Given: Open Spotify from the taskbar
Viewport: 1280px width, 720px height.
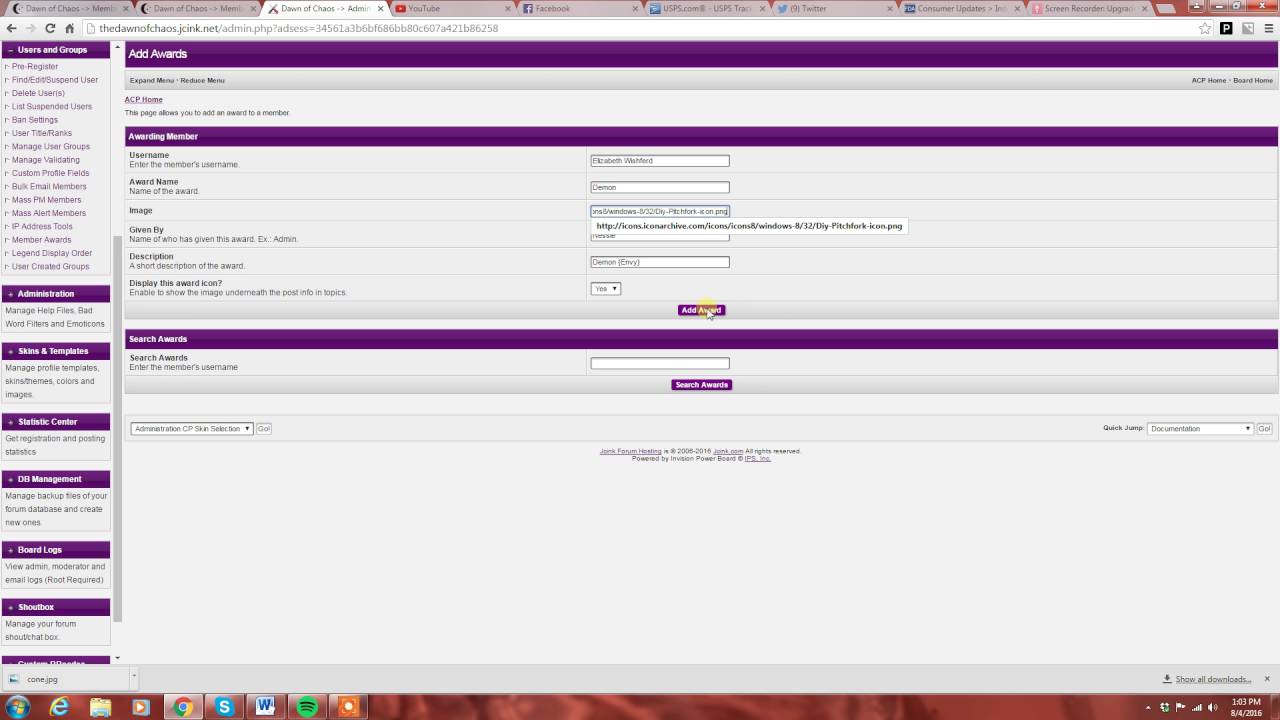Looking at the screenshot, I should pyautogui.click(x=307, y=707).
